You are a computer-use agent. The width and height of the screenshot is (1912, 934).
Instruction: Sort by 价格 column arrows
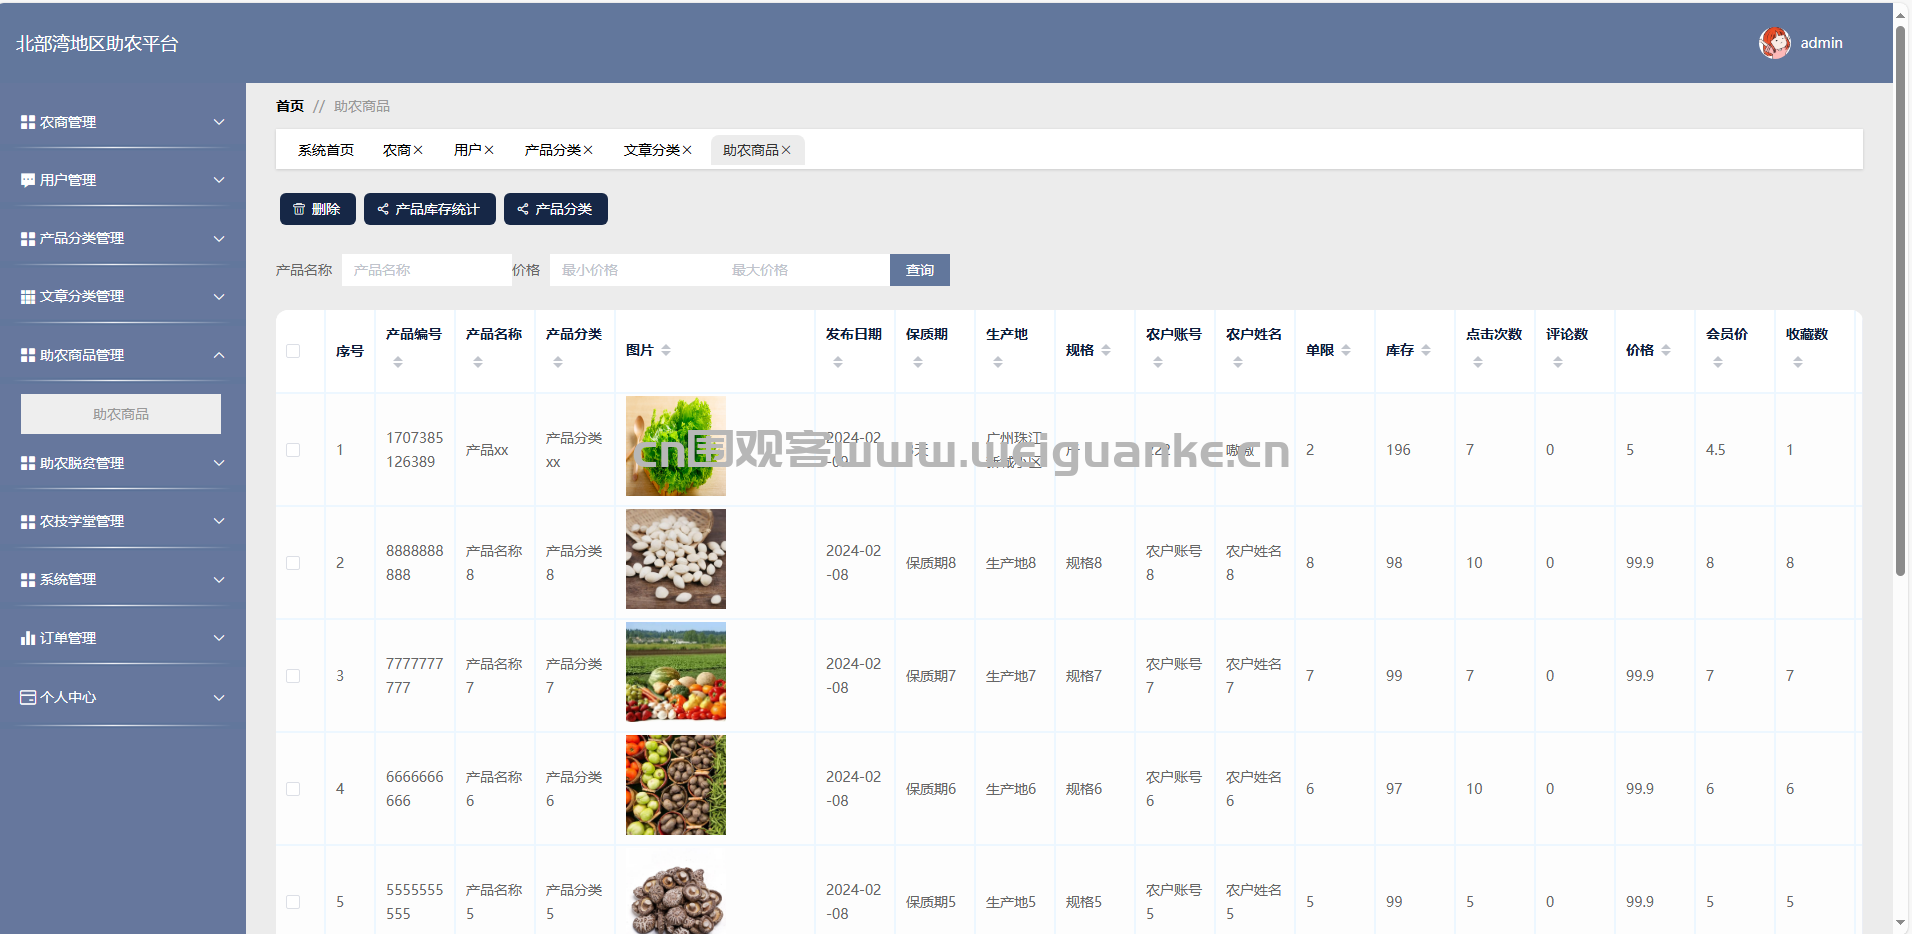click(x=1666, y=350)
